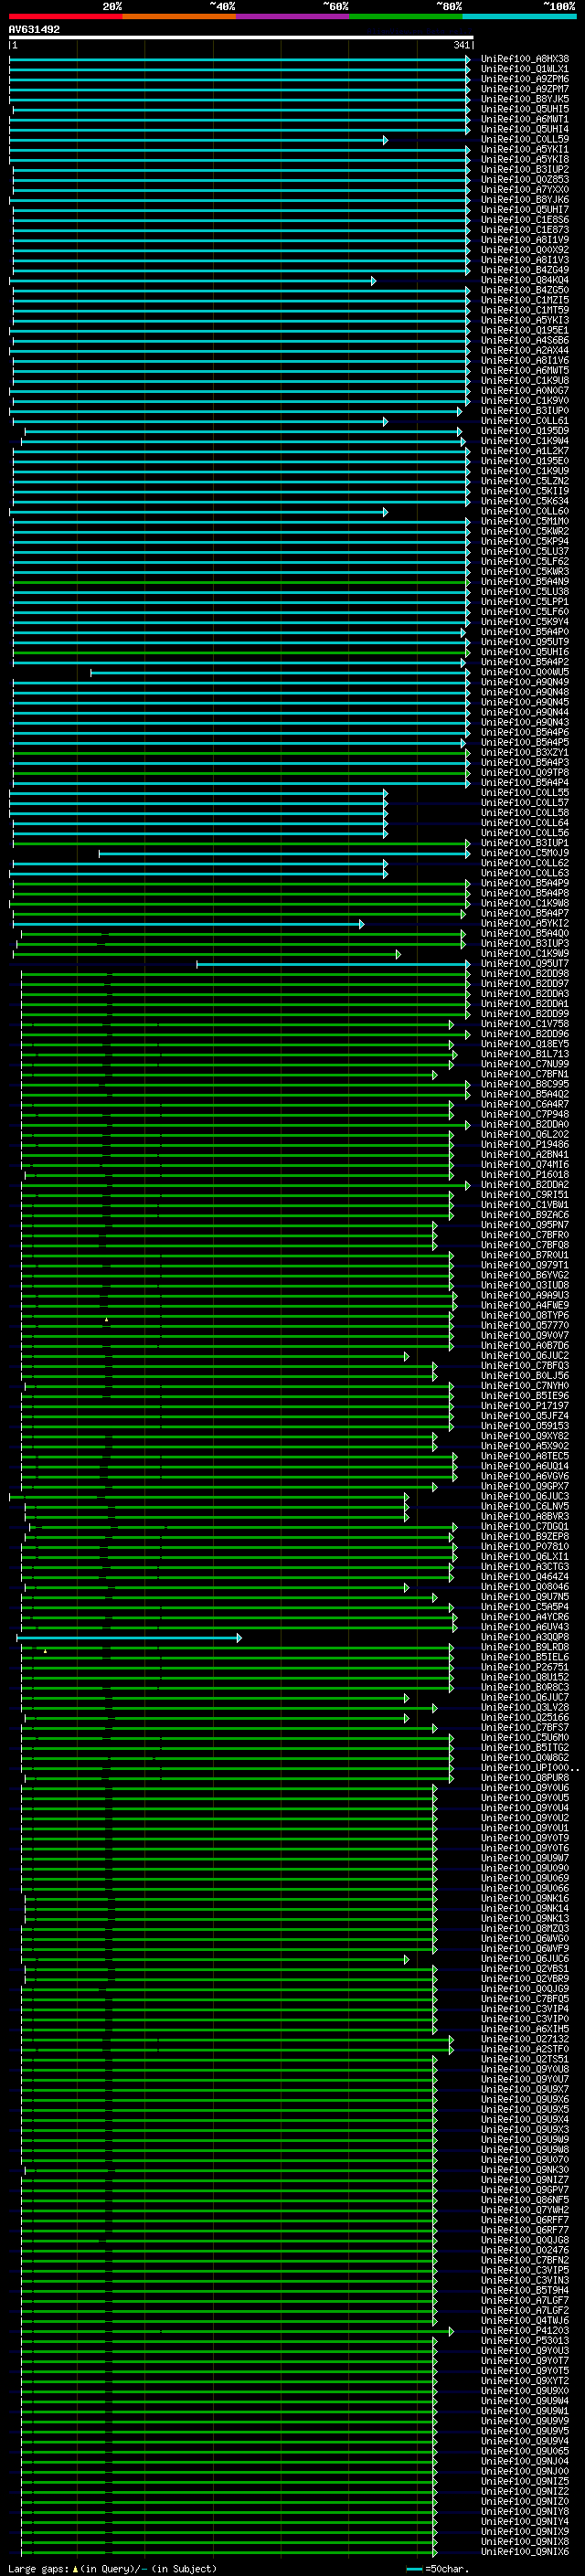Open hit UniRef100_Q1WLX1
The width and height of the screenshot is (585, 2576).
pyautogui.click(x=525, y=69)
